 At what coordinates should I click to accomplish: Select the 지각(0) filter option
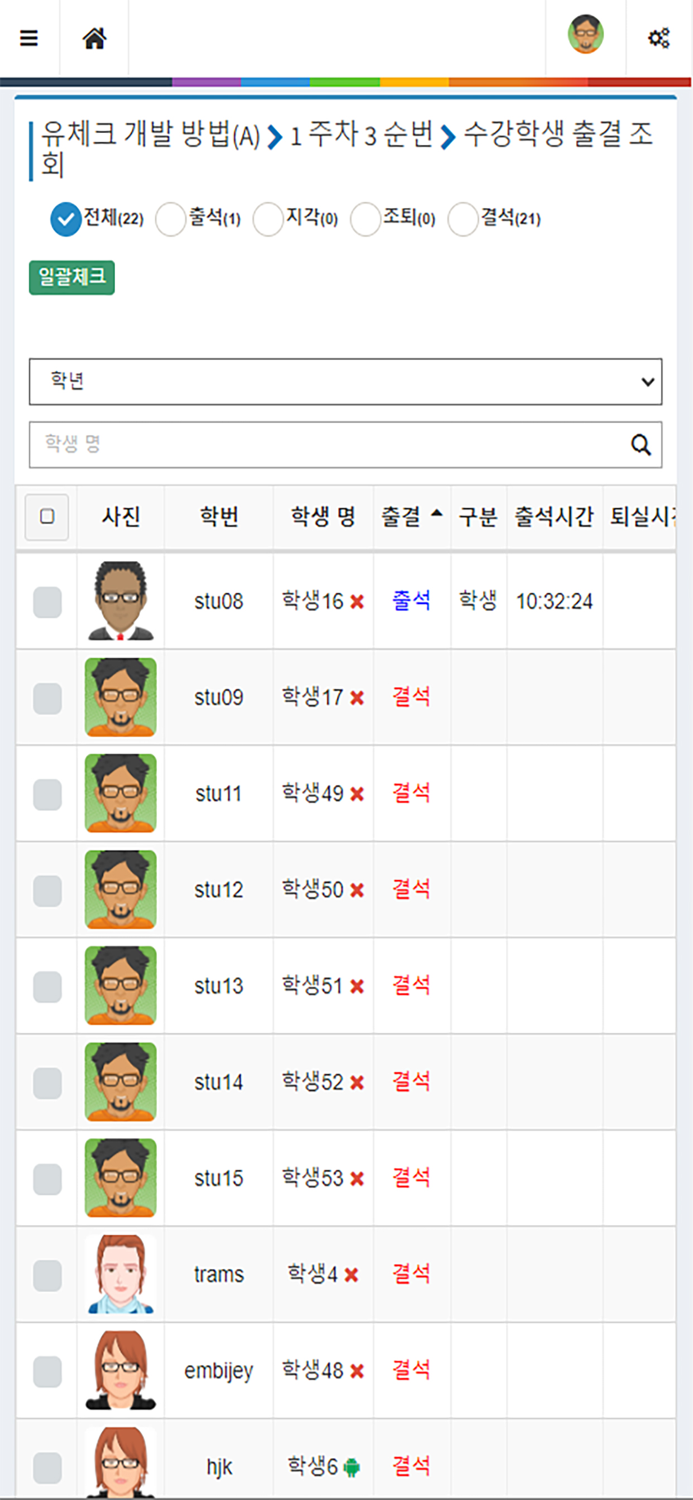coord(268,219)
